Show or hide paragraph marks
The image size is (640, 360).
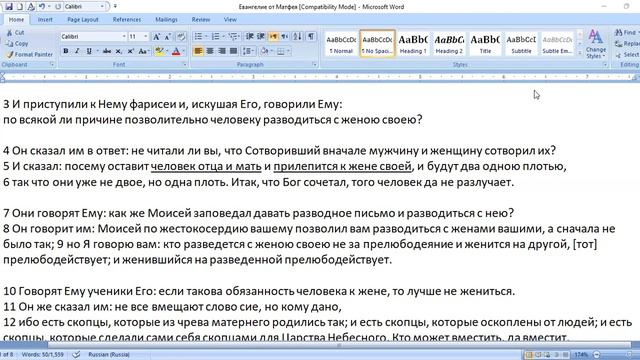(311, 37)
